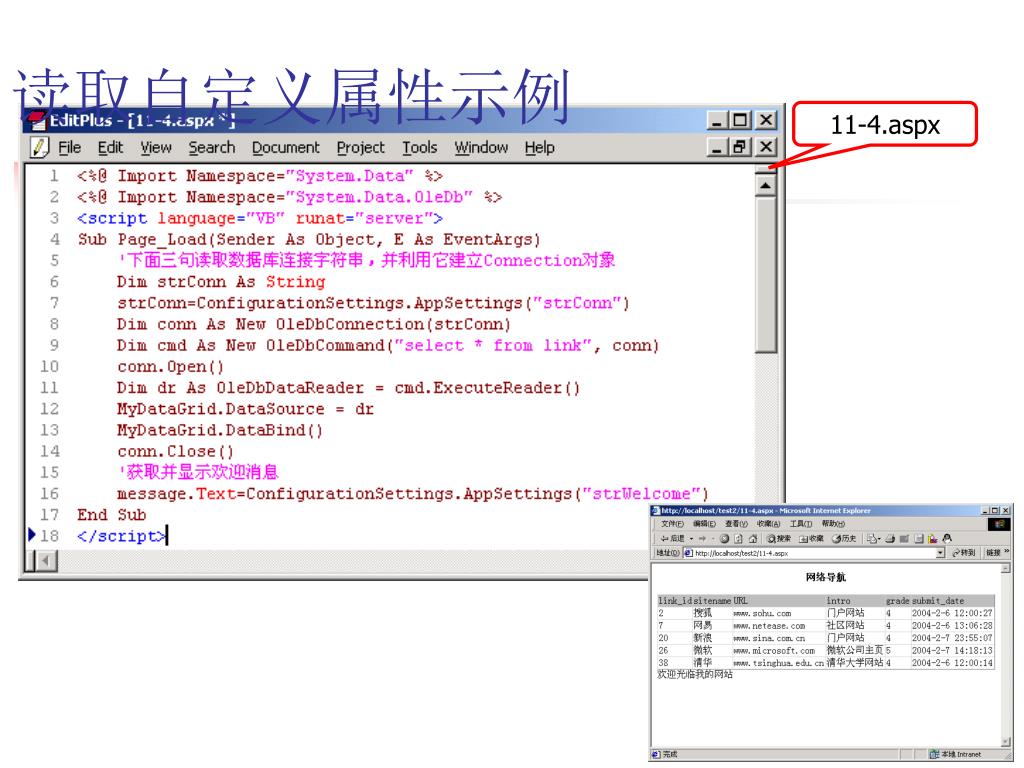Open the File menu in EditPlus
The image size is (1024, 768).
click(69, 148)
